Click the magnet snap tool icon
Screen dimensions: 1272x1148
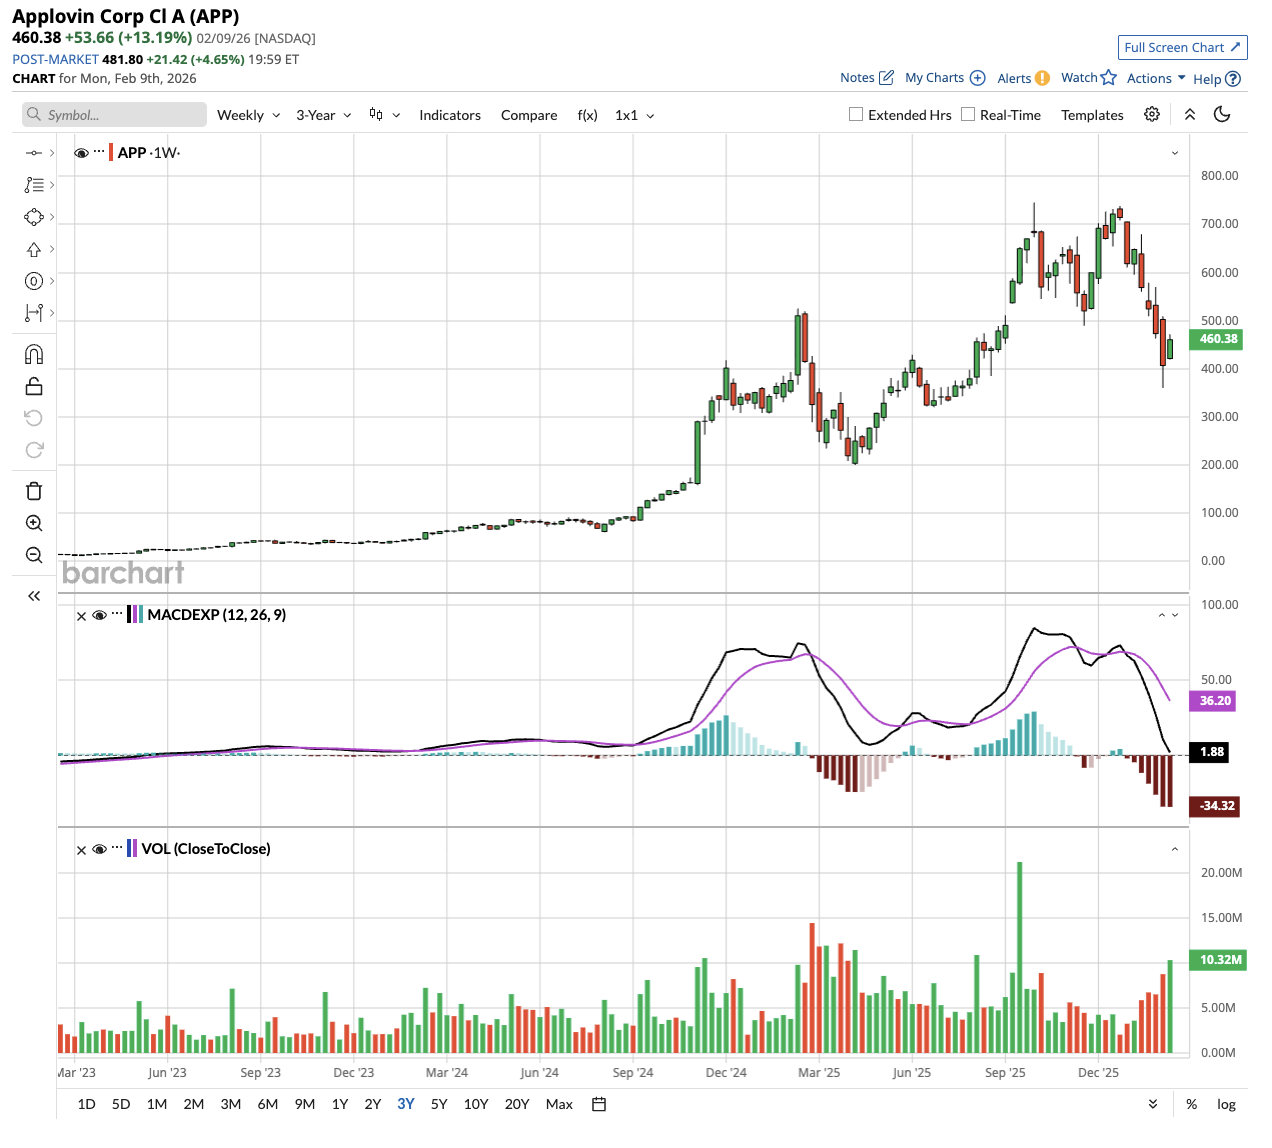34,355
